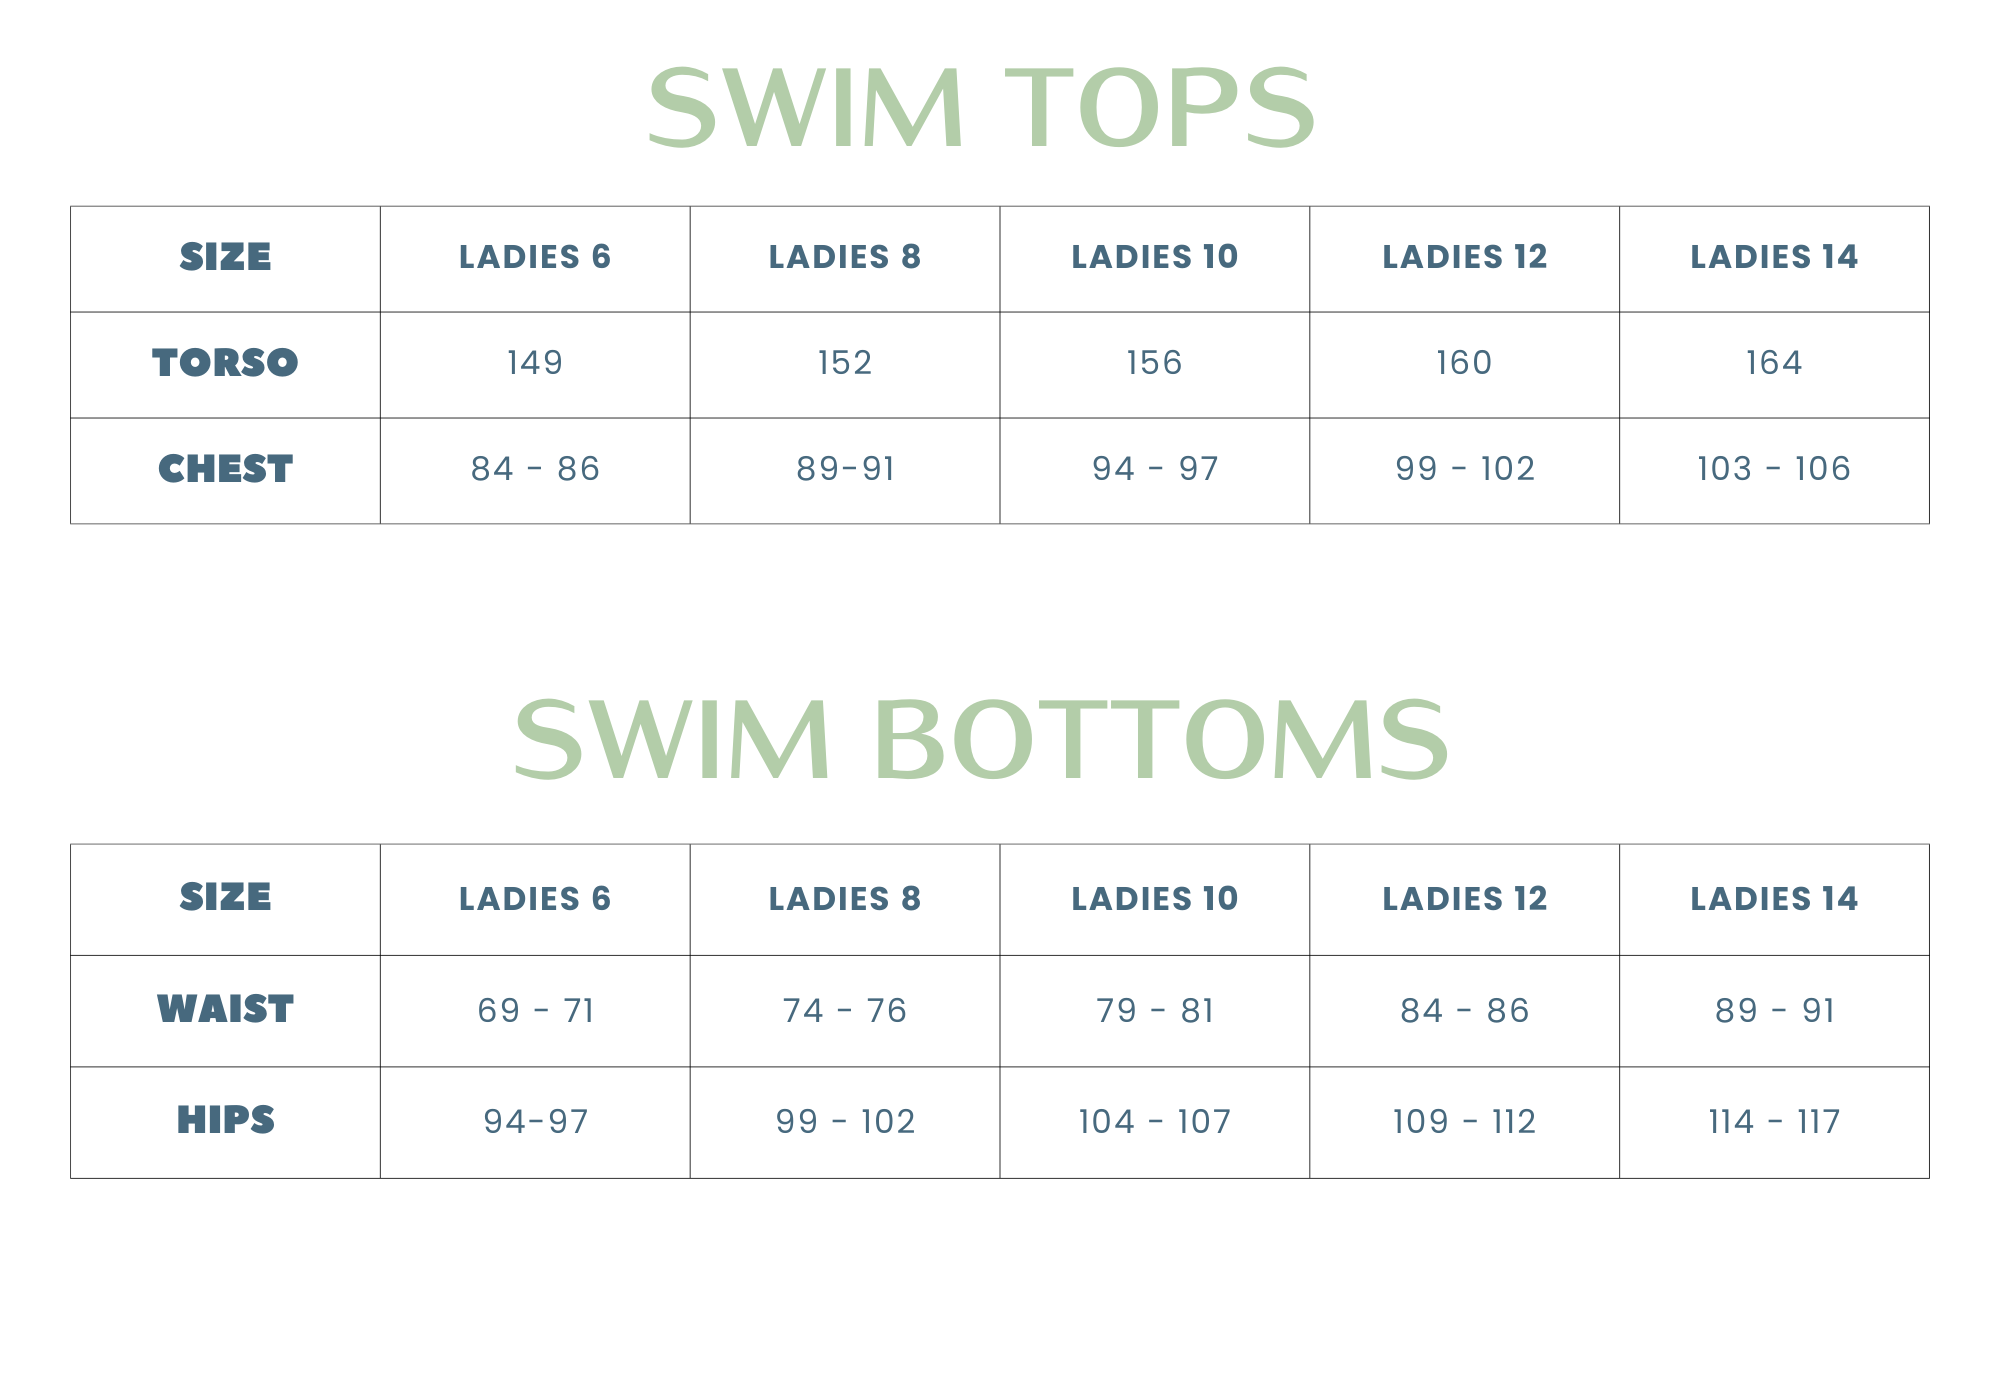The width and height of the screenshot is (2000, 1400).
Task: Click LADIES 14 header in Swim Bottoms table
Action: tap(1774, 899)
